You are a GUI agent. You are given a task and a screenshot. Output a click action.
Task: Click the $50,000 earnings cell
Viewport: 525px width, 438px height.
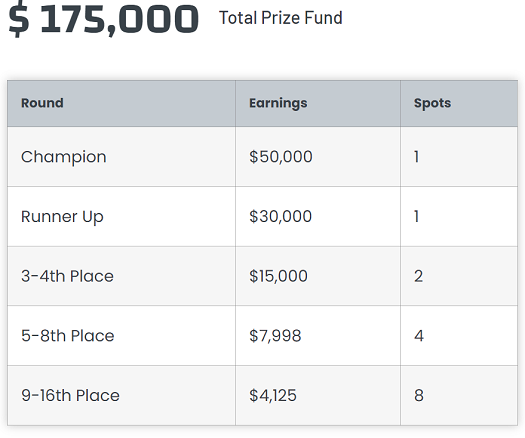318,157
